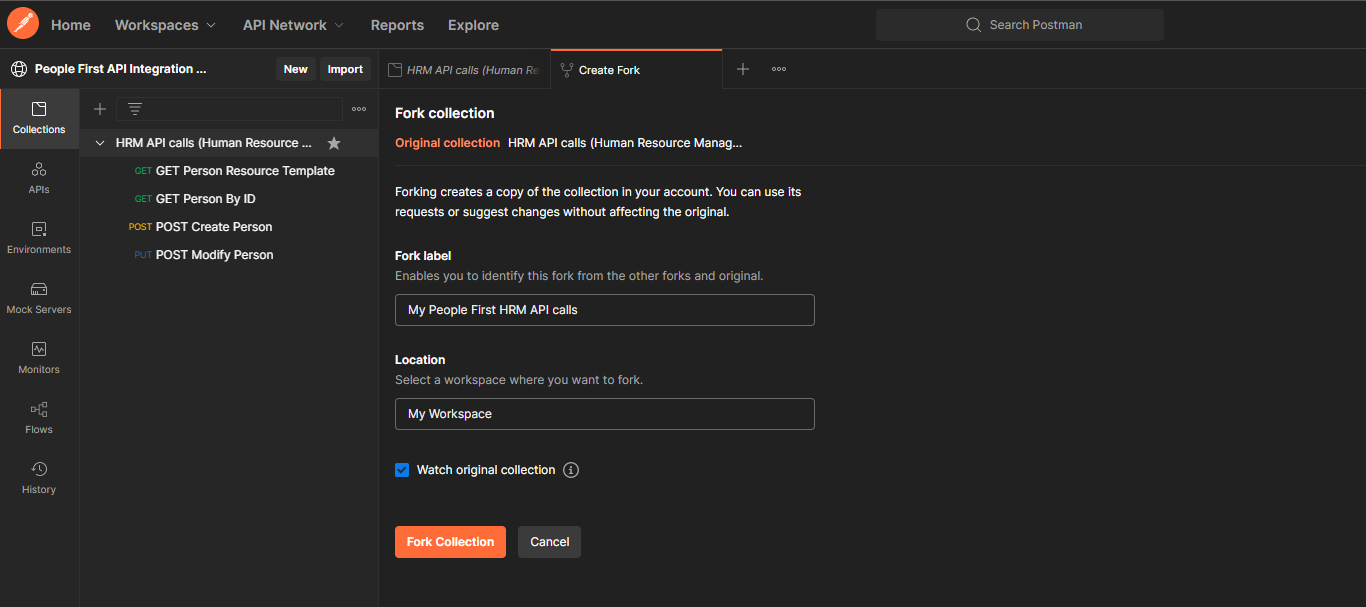The image size is (1366, 607).
Task: Open the Environments sidebar panel
Action: 39,238
